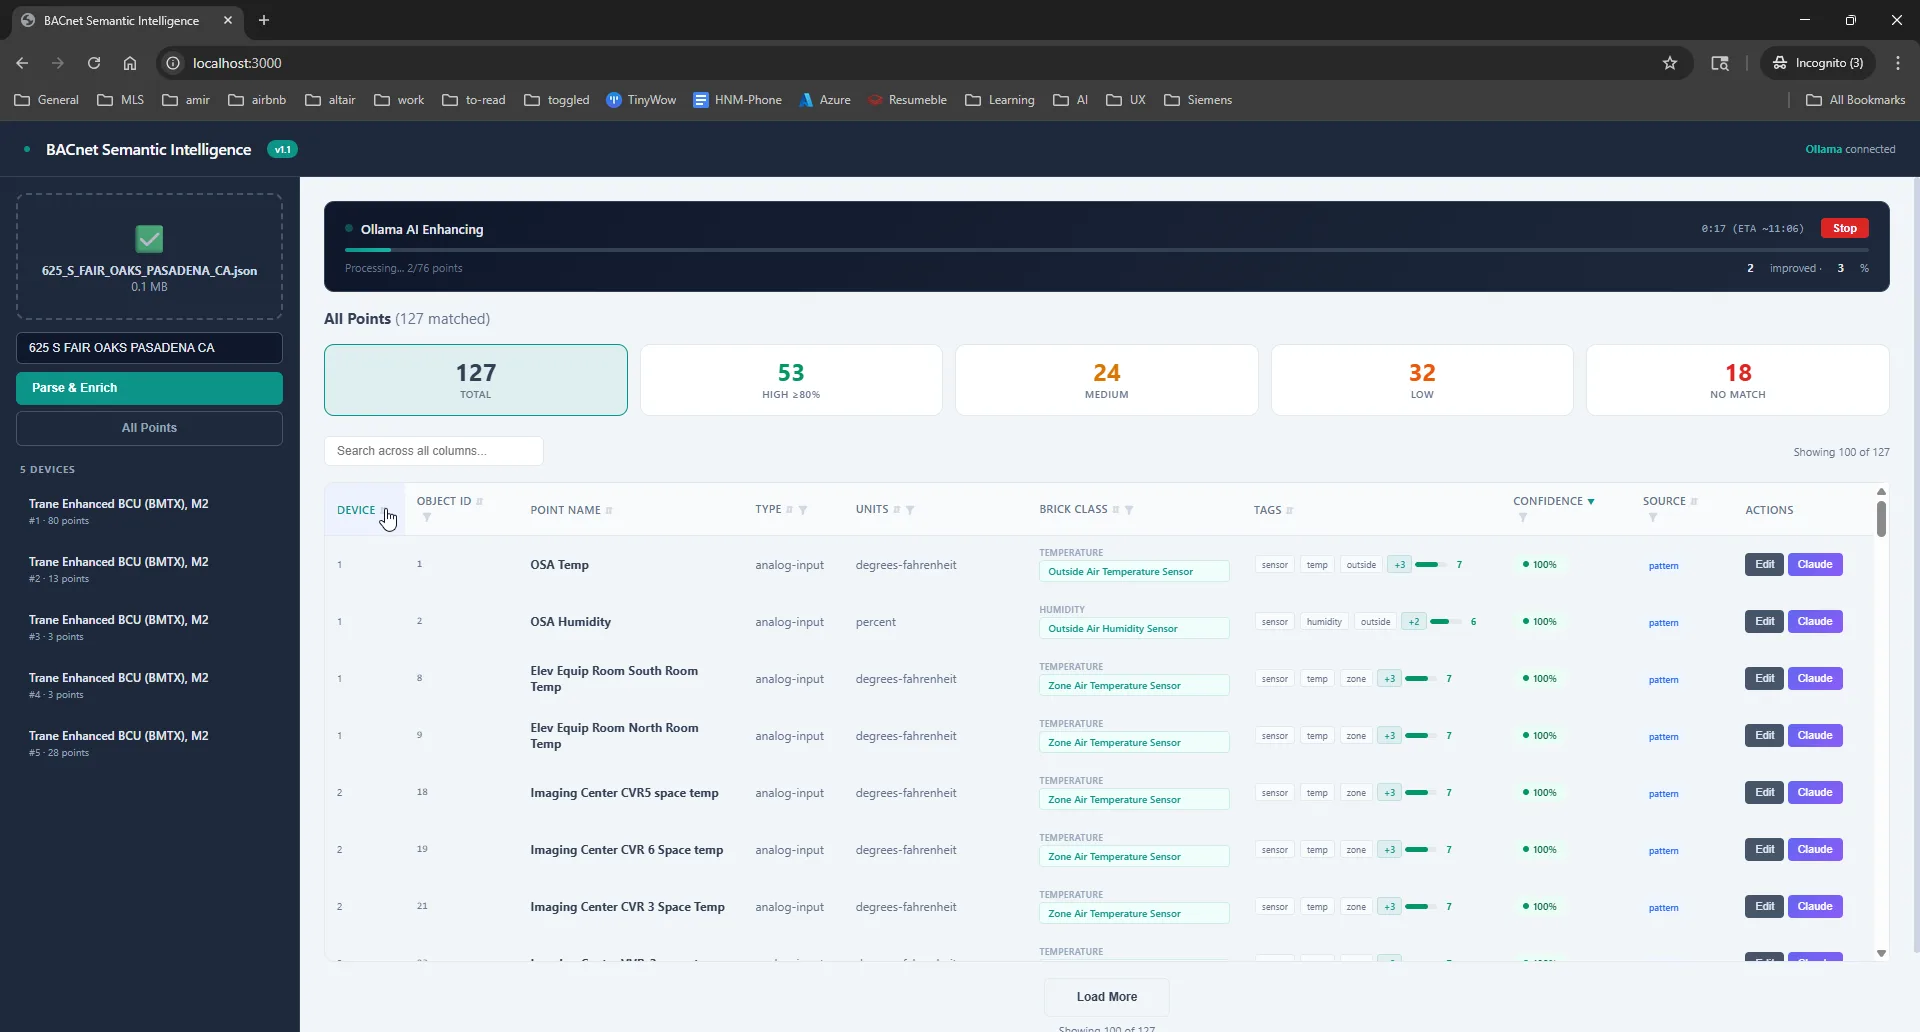Expand +3 tags on Elev Equip South Room row

tap(1390, 679)
